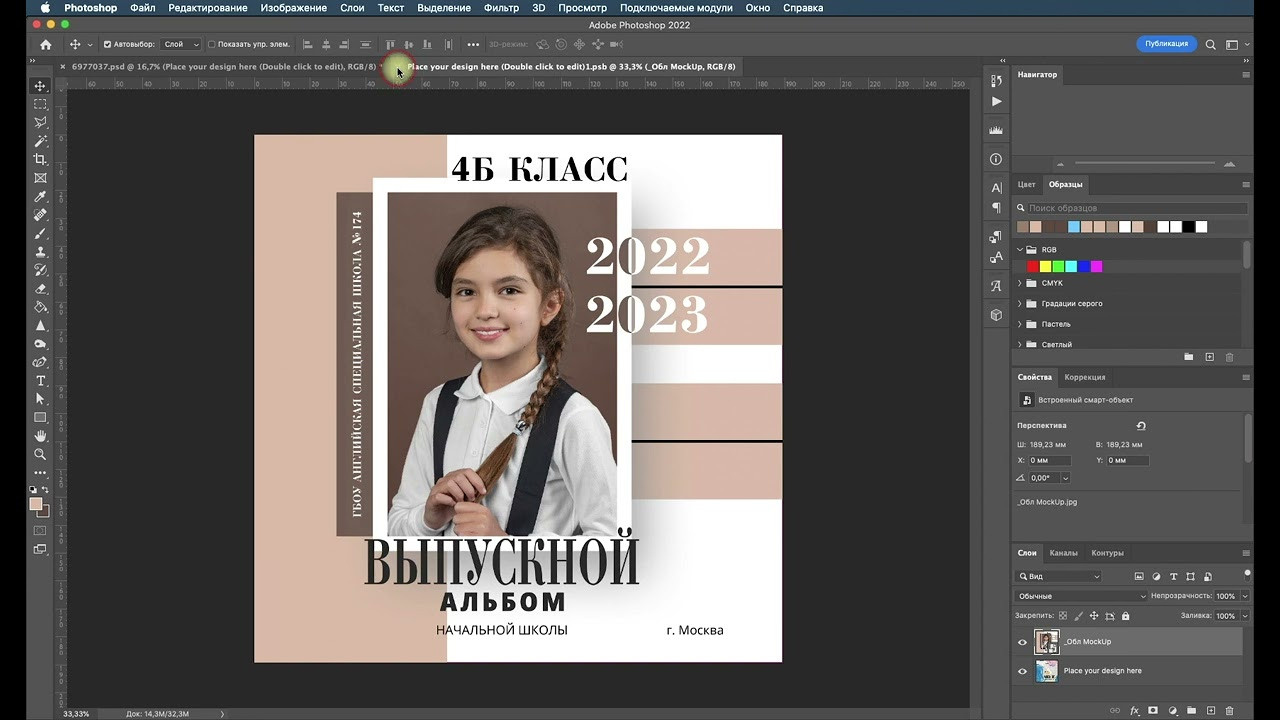Viewport: 1280px width, 720px height.
Task: Open the blend mode dropdown showing Обычные
Action: (1080, 595)
